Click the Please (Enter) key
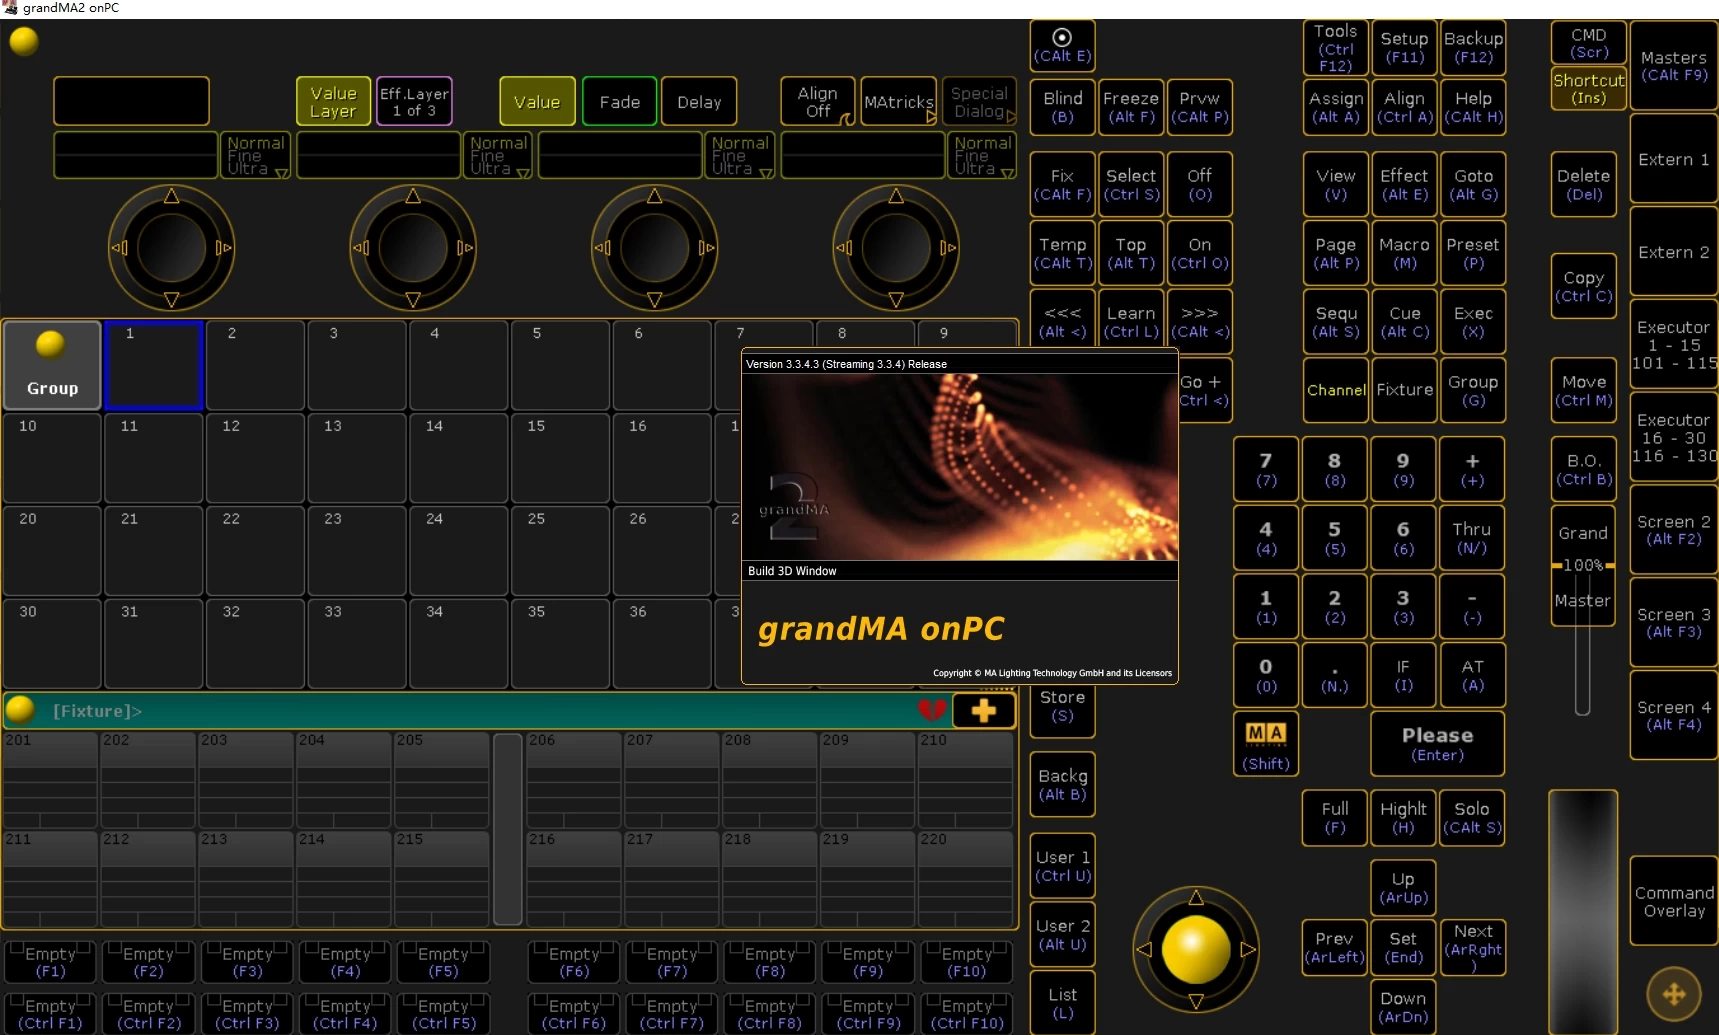Screen dimensions: 1719x1035 pyautogui.click(x=1437, y=743)
